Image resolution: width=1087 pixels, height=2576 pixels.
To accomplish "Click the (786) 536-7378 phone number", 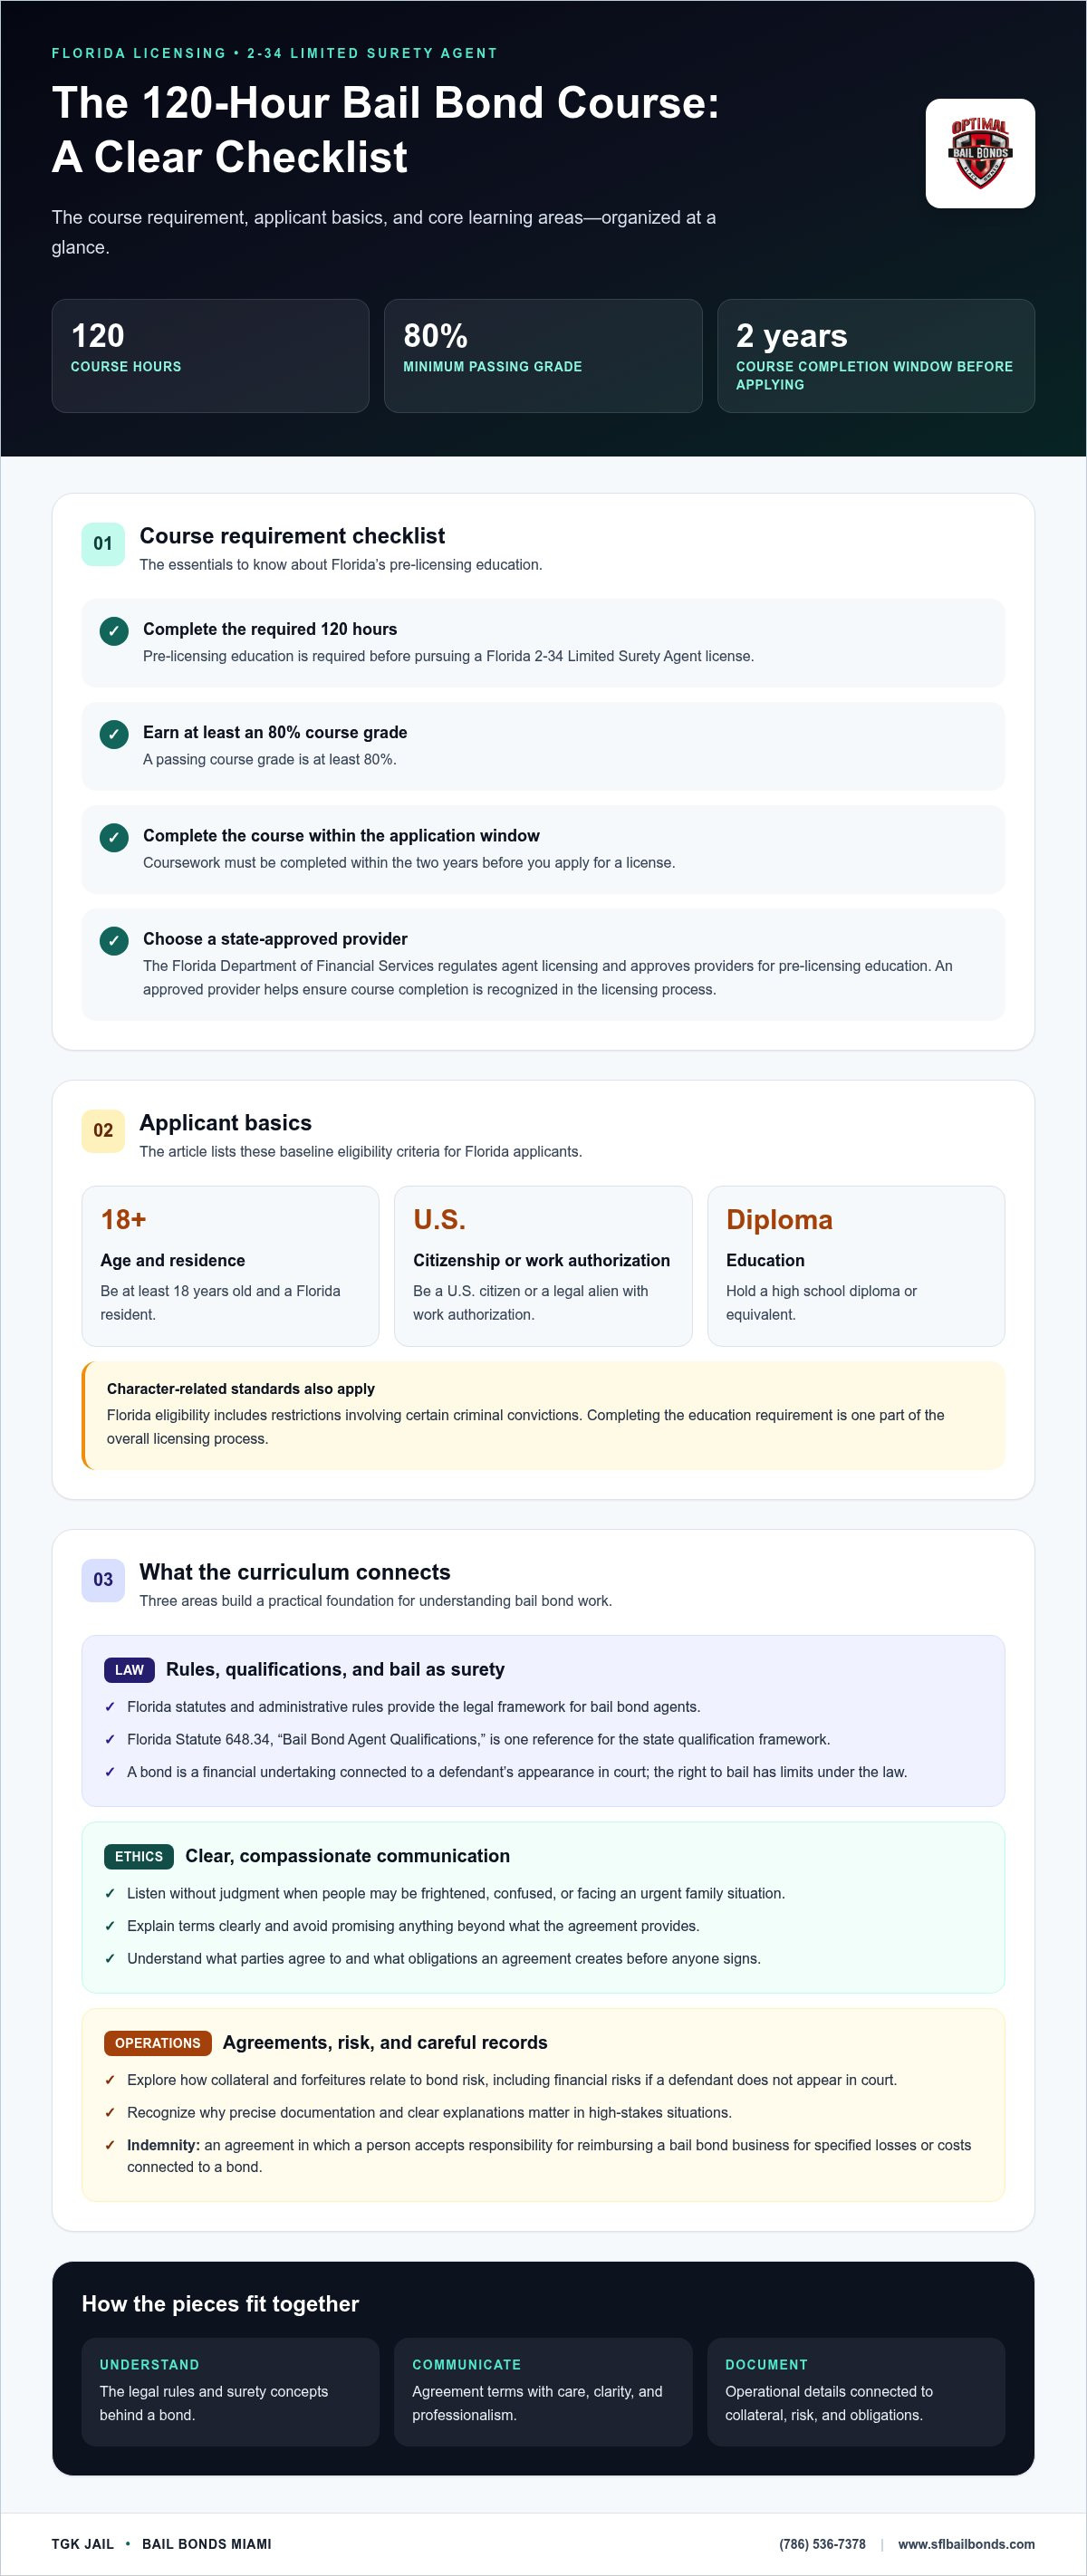I will tap(822, 2544).
